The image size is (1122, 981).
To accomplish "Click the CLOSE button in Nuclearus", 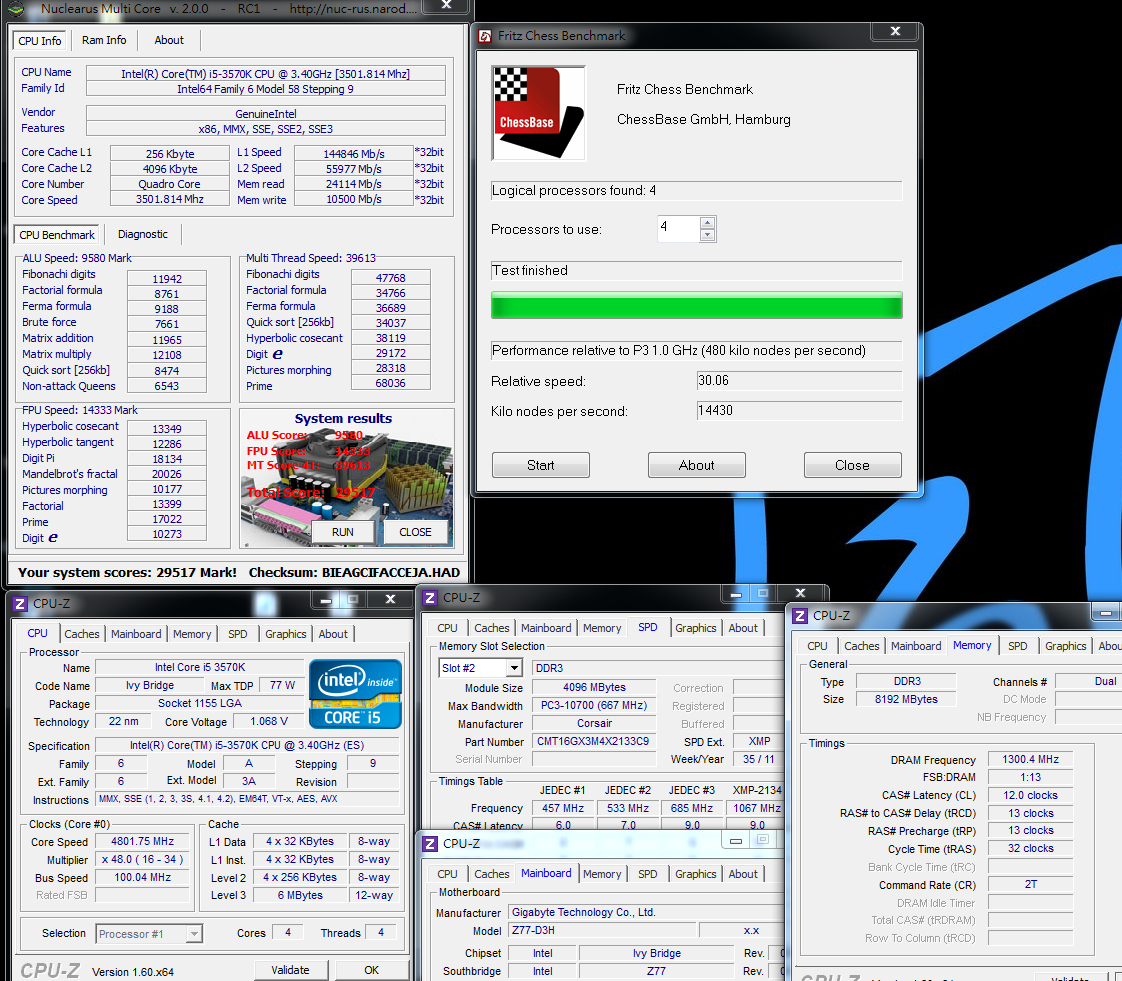I will coord(415,532).
